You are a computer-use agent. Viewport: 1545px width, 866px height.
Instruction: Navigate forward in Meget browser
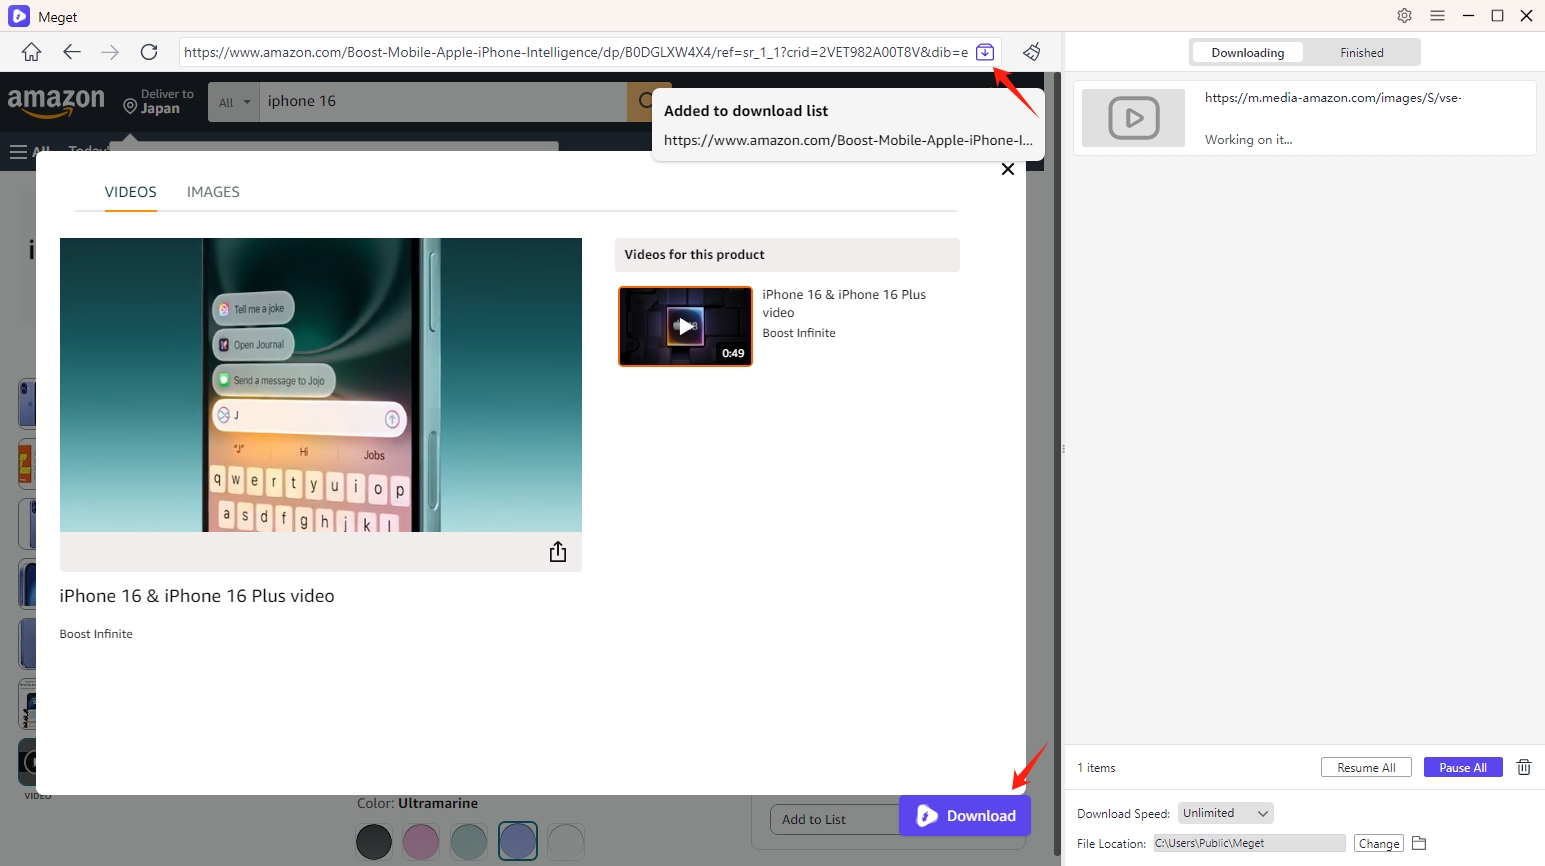pyautogui.click(x=110, y=52)
